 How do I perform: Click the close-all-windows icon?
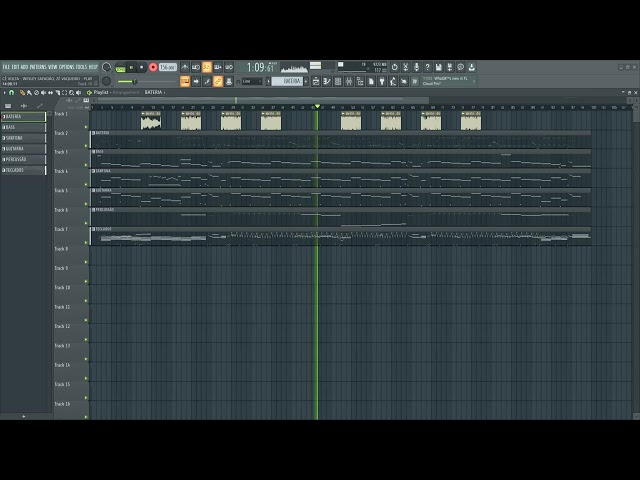point(404,82)
